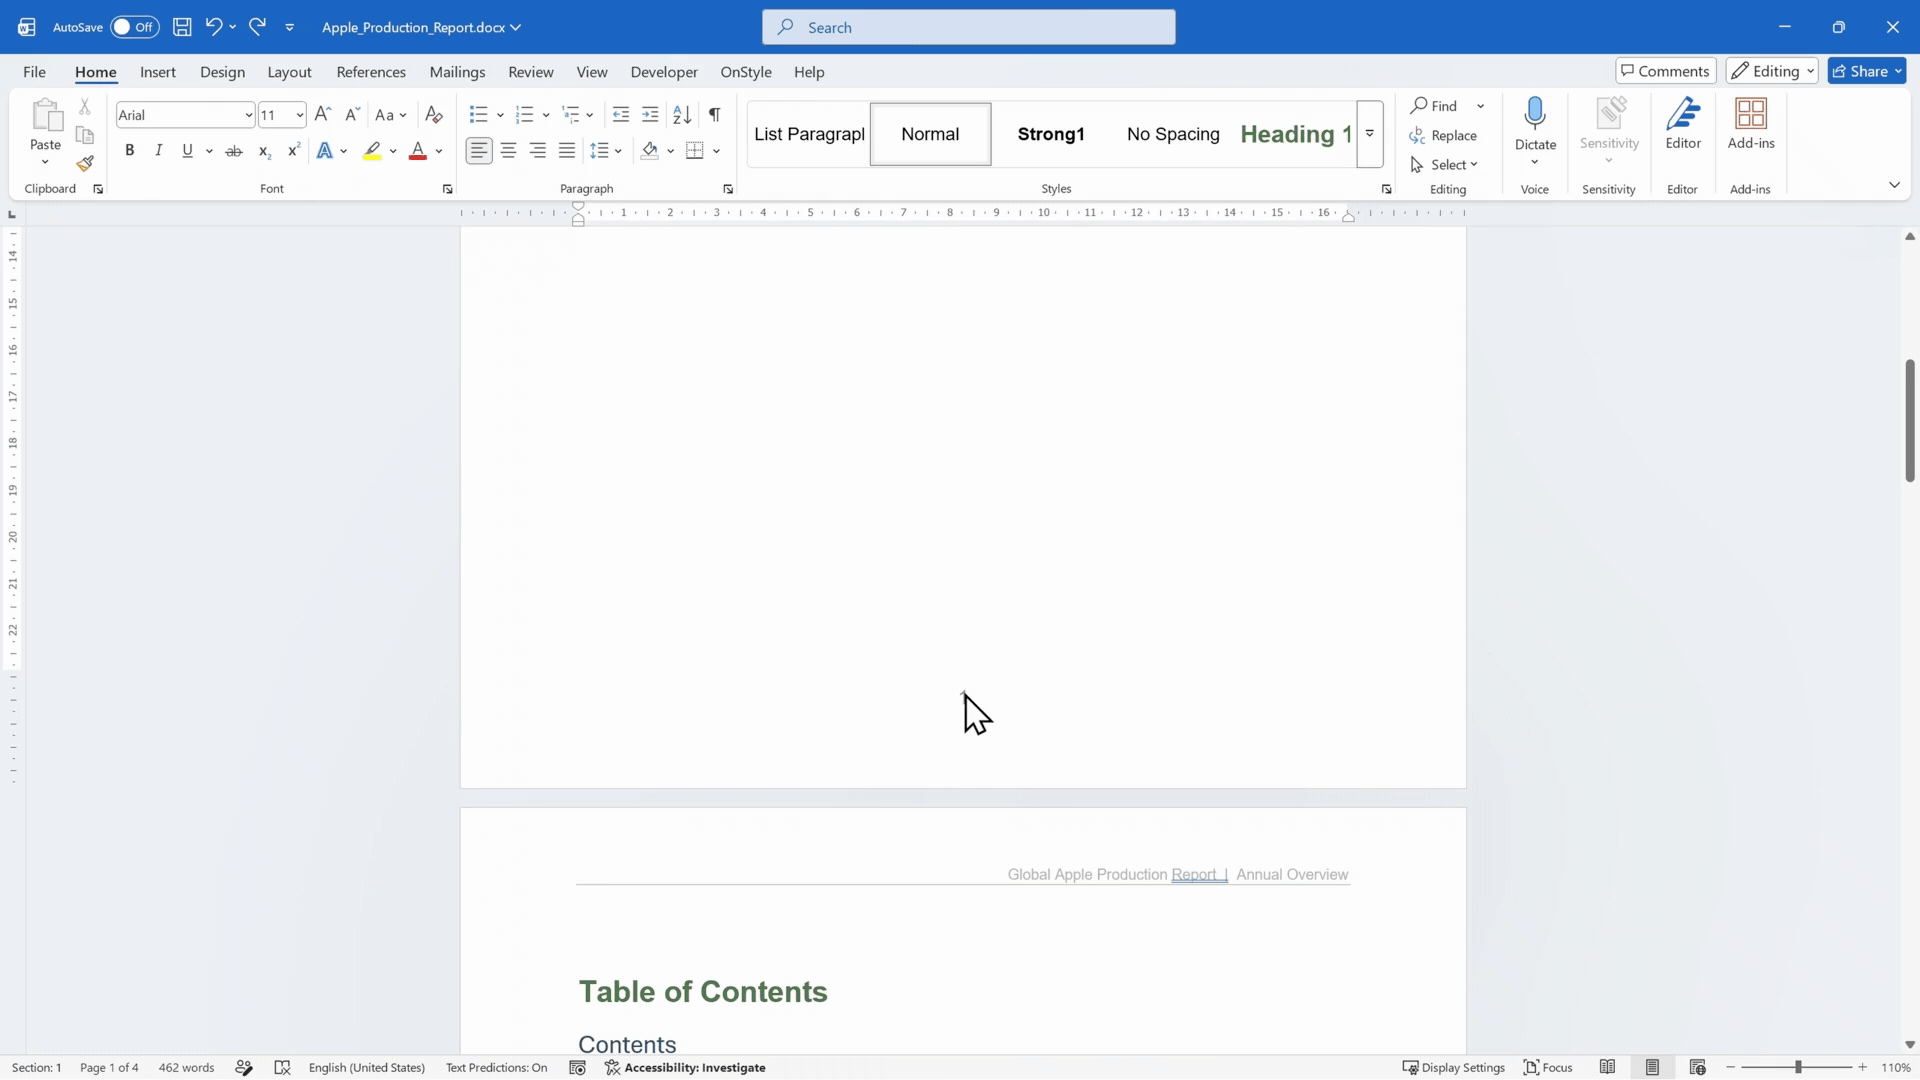The width and height of the screenshot is (1920, 1080).
Task: Open Accessibility: Investigate checker
Action: pyautogui.click(x=686, y=1067)
